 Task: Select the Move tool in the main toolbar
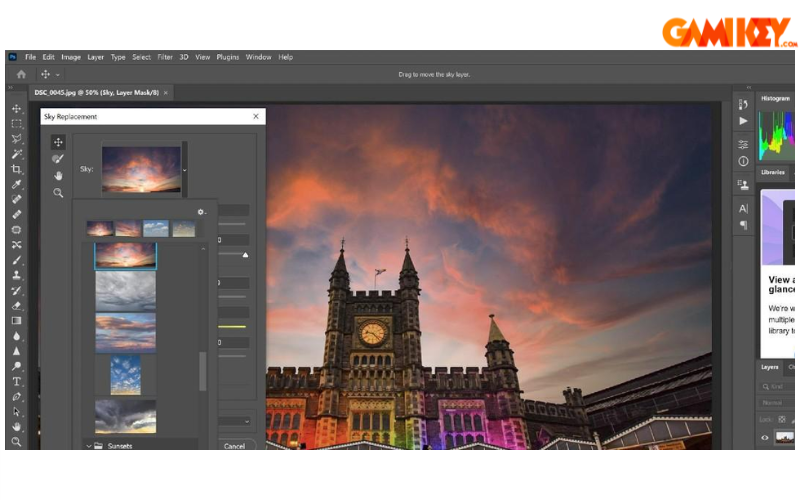pyautogui.click(x=16, y=109)
